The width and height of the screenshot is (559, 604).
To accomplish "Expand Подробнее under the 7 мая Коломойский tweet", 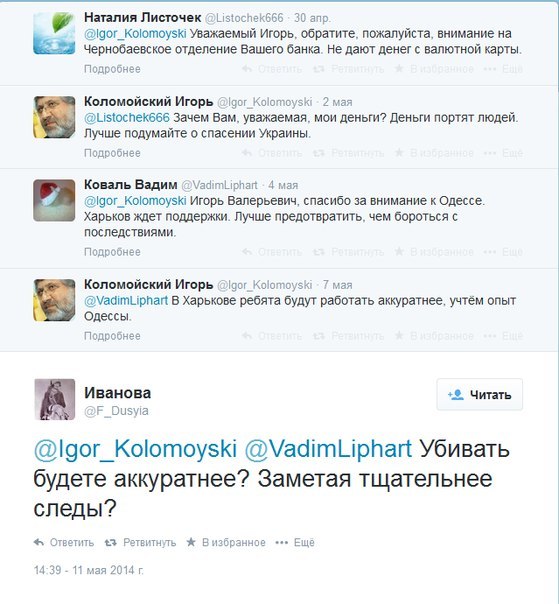I will point(112,336).
